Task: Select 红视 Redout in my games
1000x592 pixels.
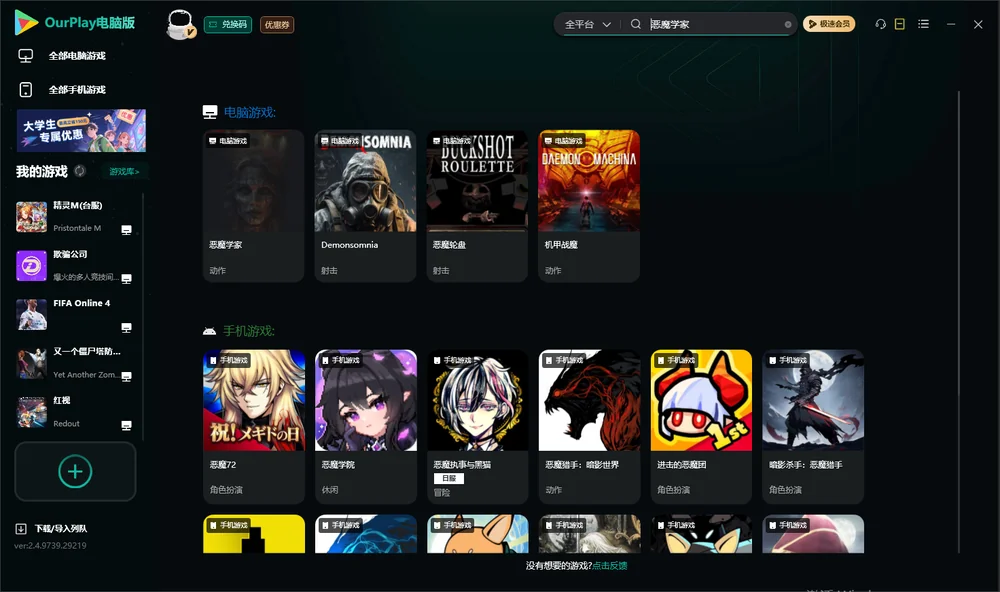Action: [x=75, y=411]
